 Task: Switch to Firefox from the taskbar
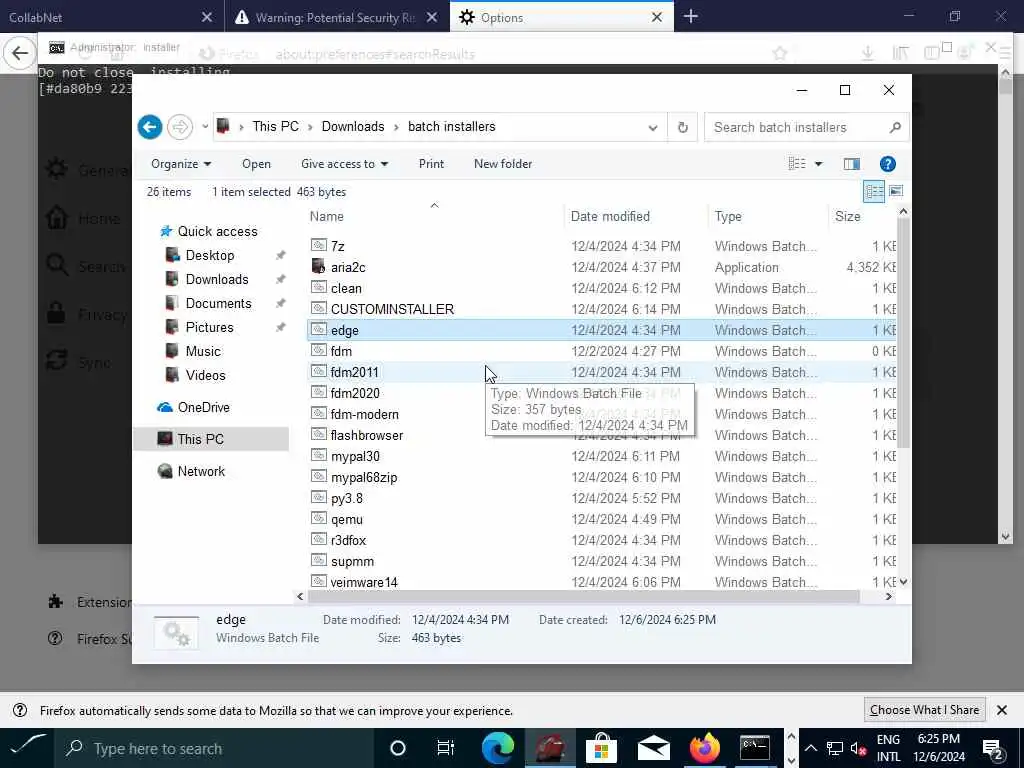pos(704,748)
